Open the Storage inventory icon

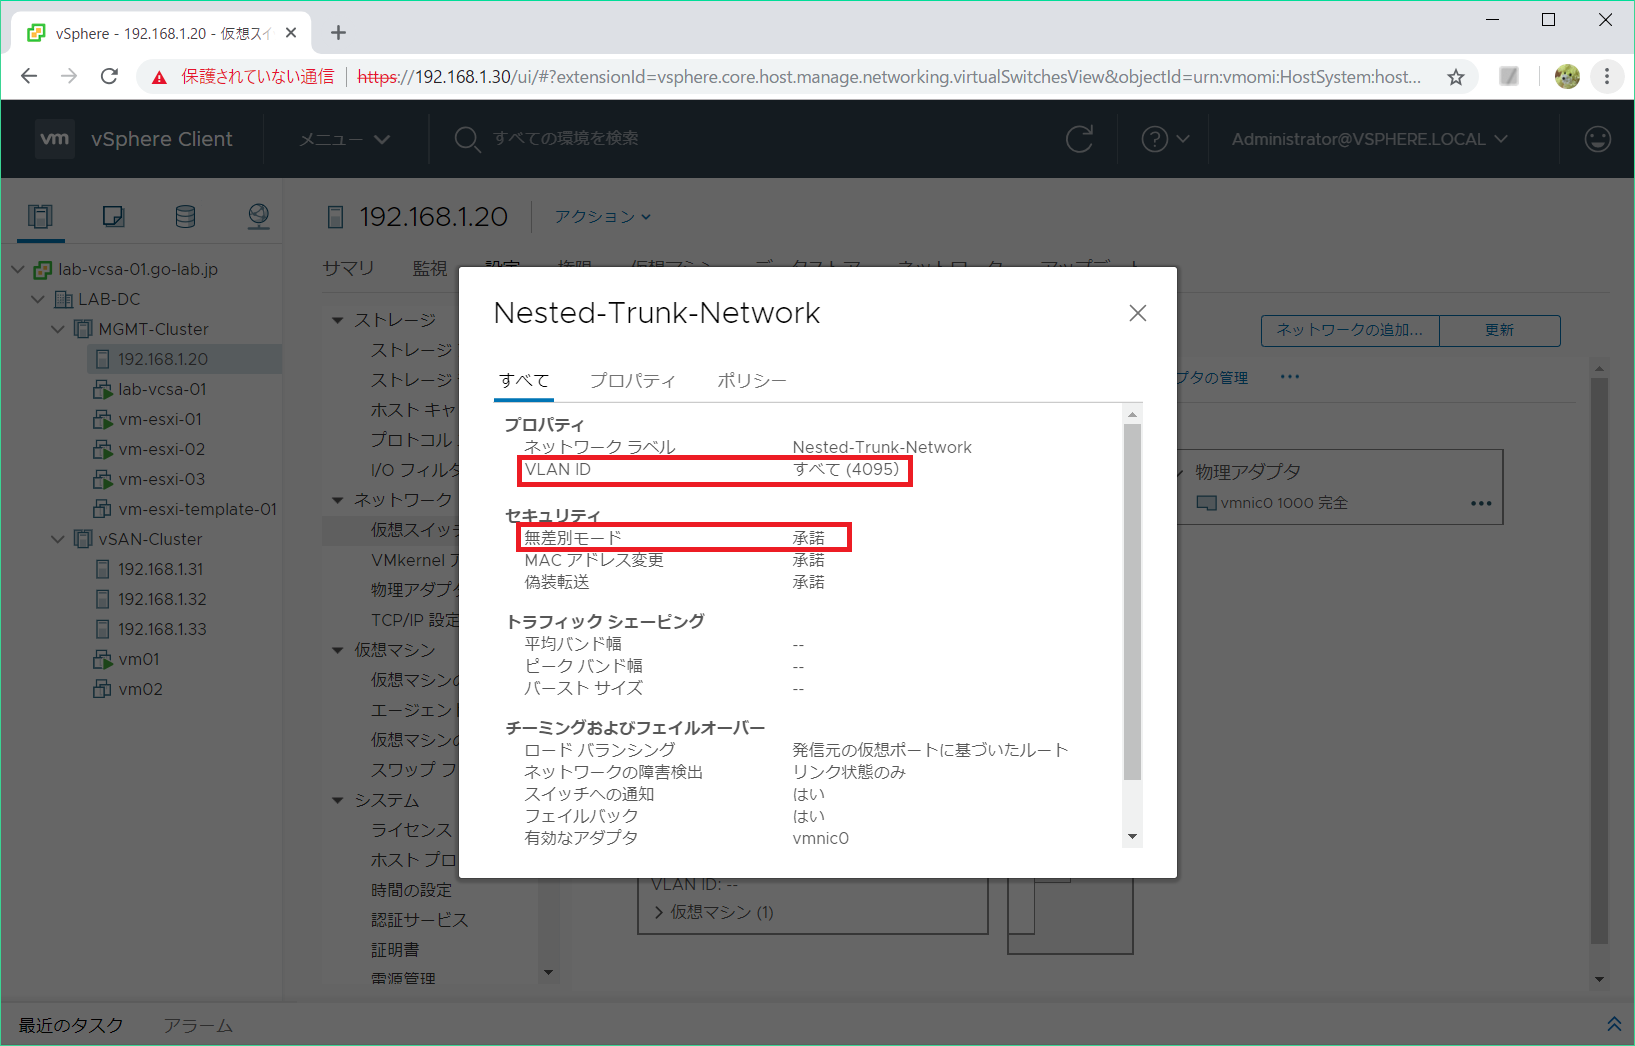click(185, 216)
